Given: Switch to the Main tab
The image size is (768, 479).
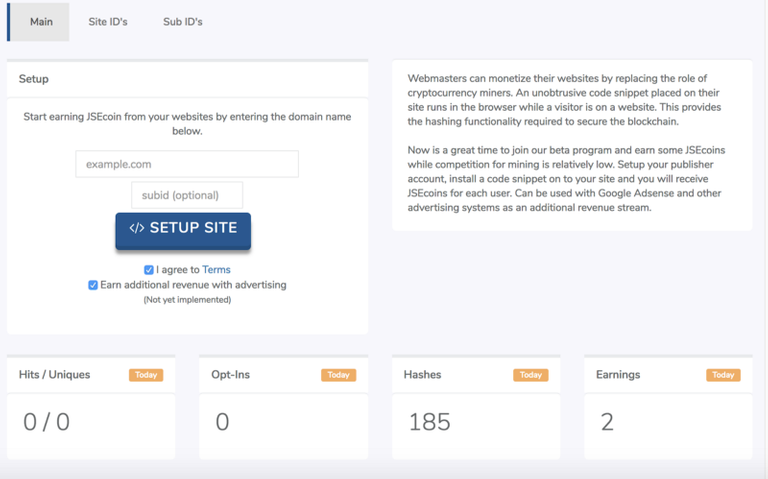Looking at the screenshot, I should (41, 22).
